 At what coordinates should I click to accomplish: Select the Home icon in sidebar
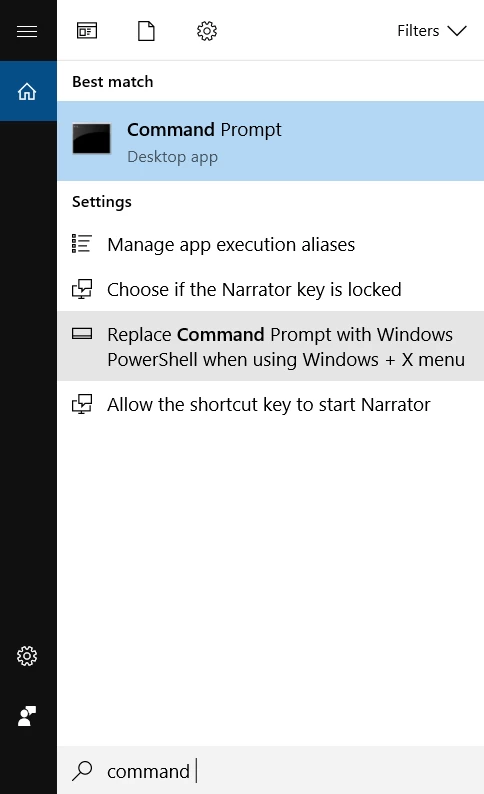click(27, 91)
